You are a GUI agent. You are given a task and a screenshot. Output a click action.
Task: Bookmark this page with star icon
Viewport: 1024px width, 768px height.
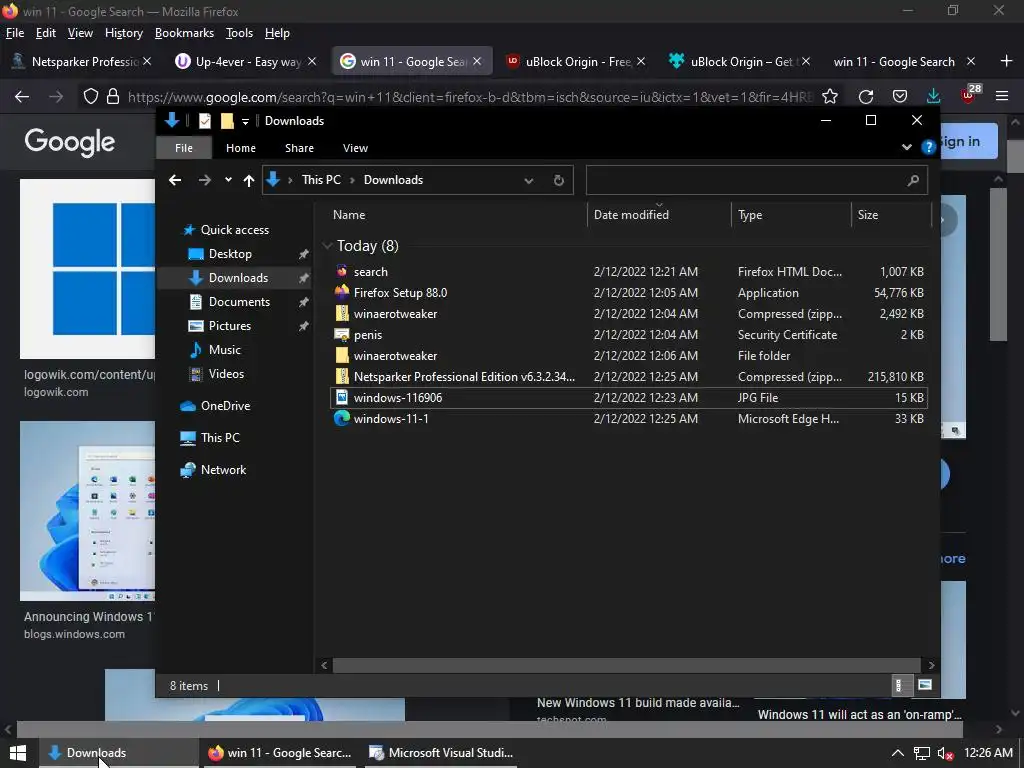[830, 97]
